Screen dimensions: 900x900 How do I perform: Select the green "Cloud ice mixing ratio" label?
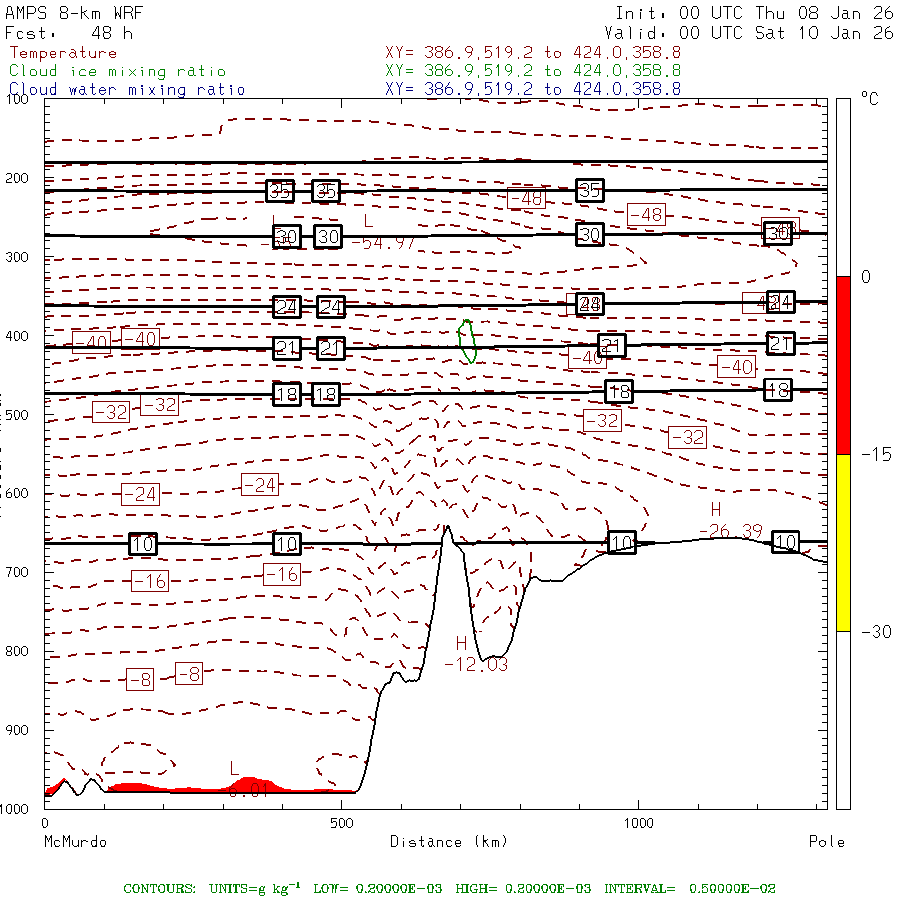click(x=118, y=71)
